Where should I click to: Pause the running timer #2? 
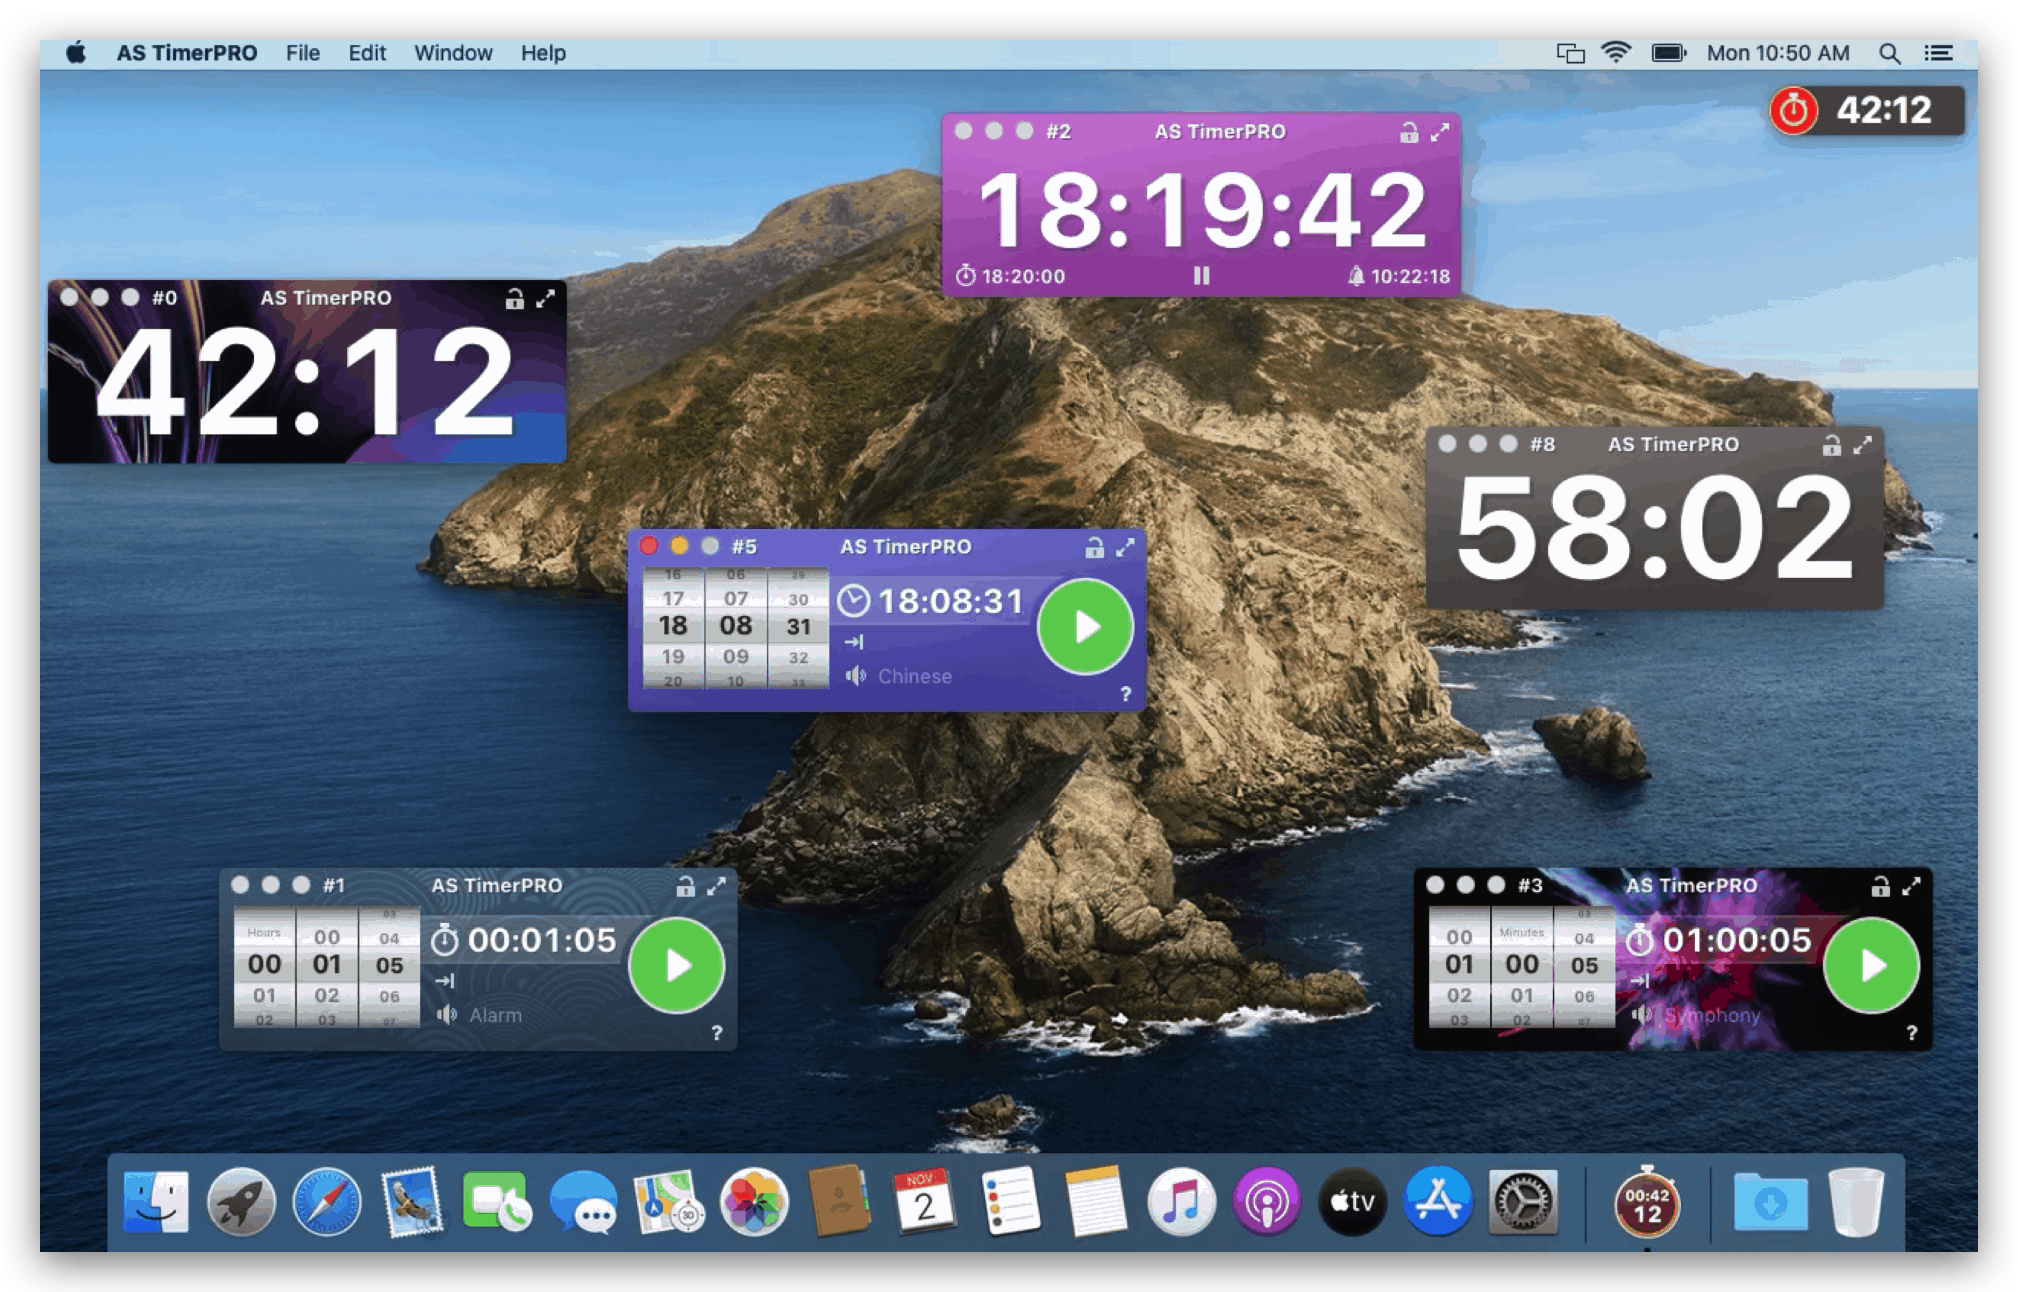(x=1201, y=276)
